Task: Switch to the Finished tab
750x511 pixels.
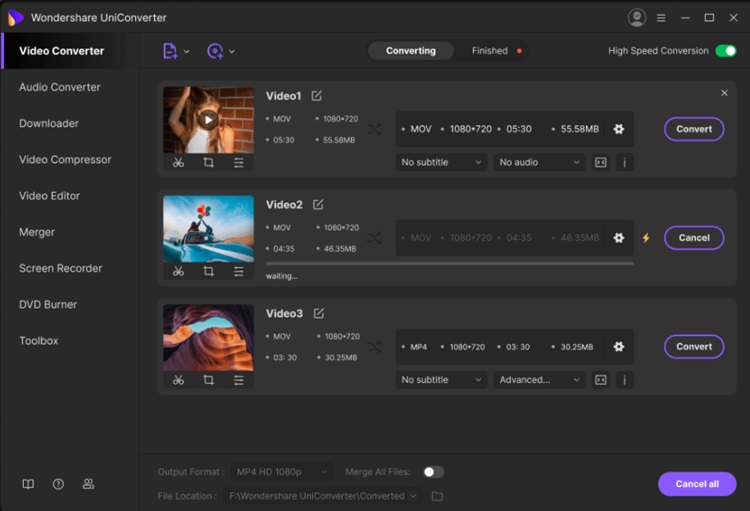Action: [490, 51]
